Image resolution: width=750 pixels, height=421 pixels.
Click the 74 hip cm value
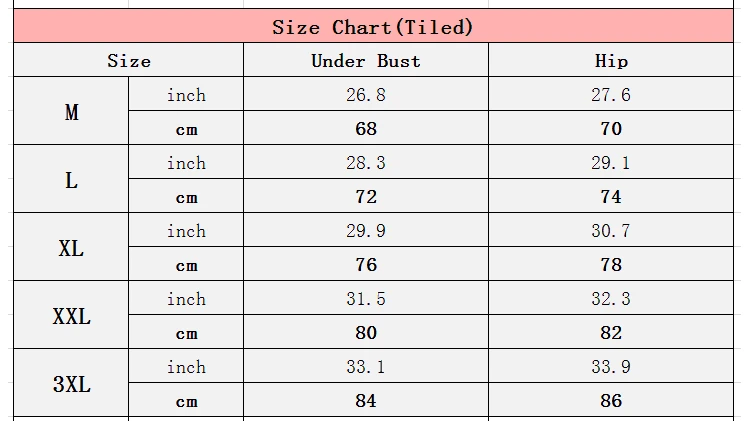click(611, 196)
